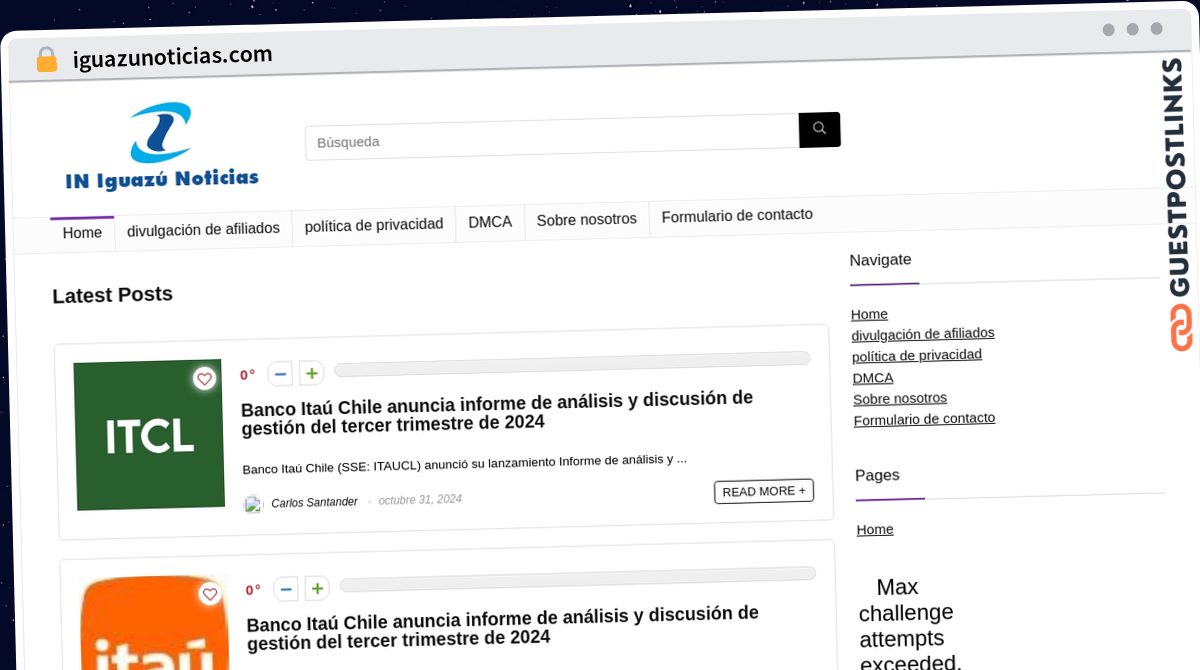Open author Carlos Santander's name link
The height and width of the screenshot is (670, 1200).
click(314, 502)
